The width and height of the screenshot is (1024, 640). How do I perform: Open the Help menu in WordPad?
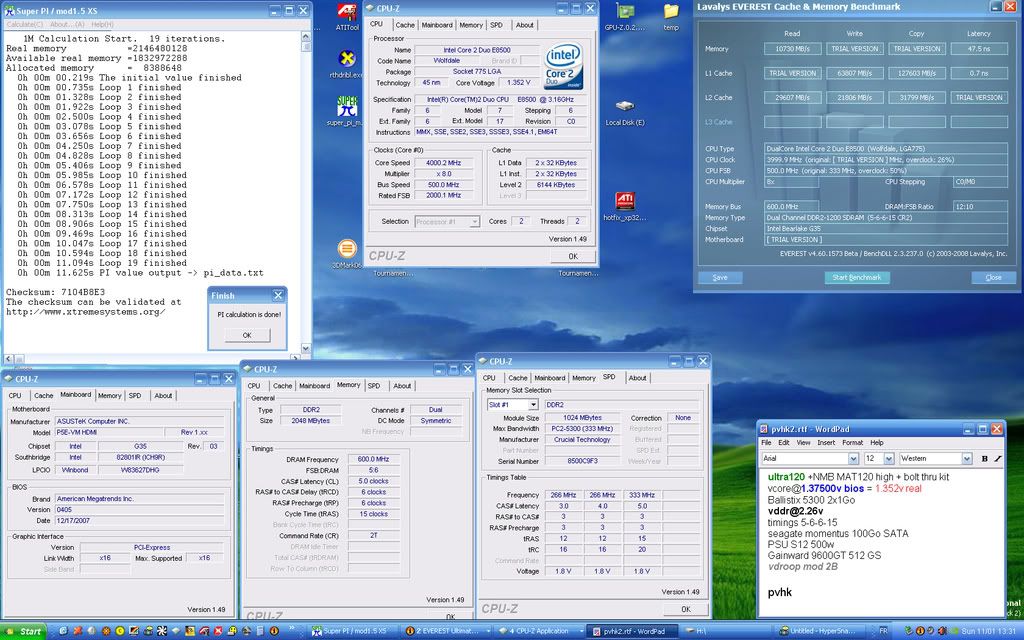click(x=876, y=443)
